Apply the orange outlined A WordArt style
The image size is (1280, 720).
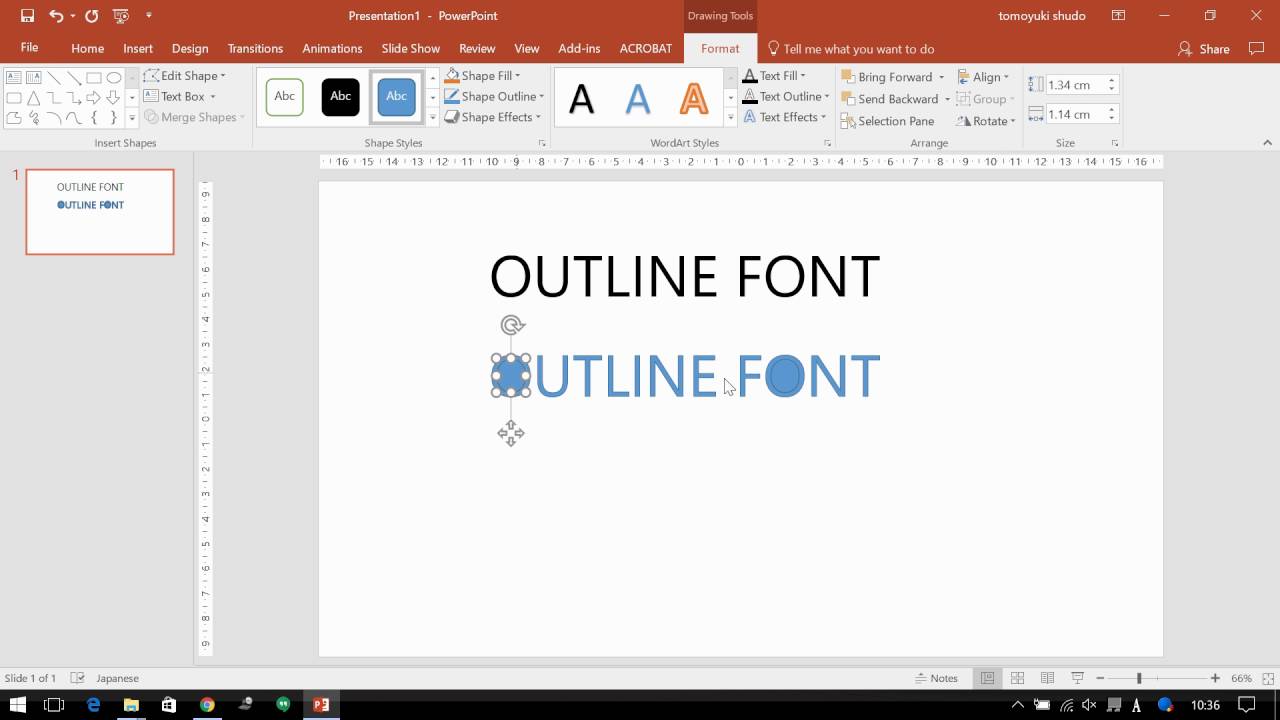point(693,98)
